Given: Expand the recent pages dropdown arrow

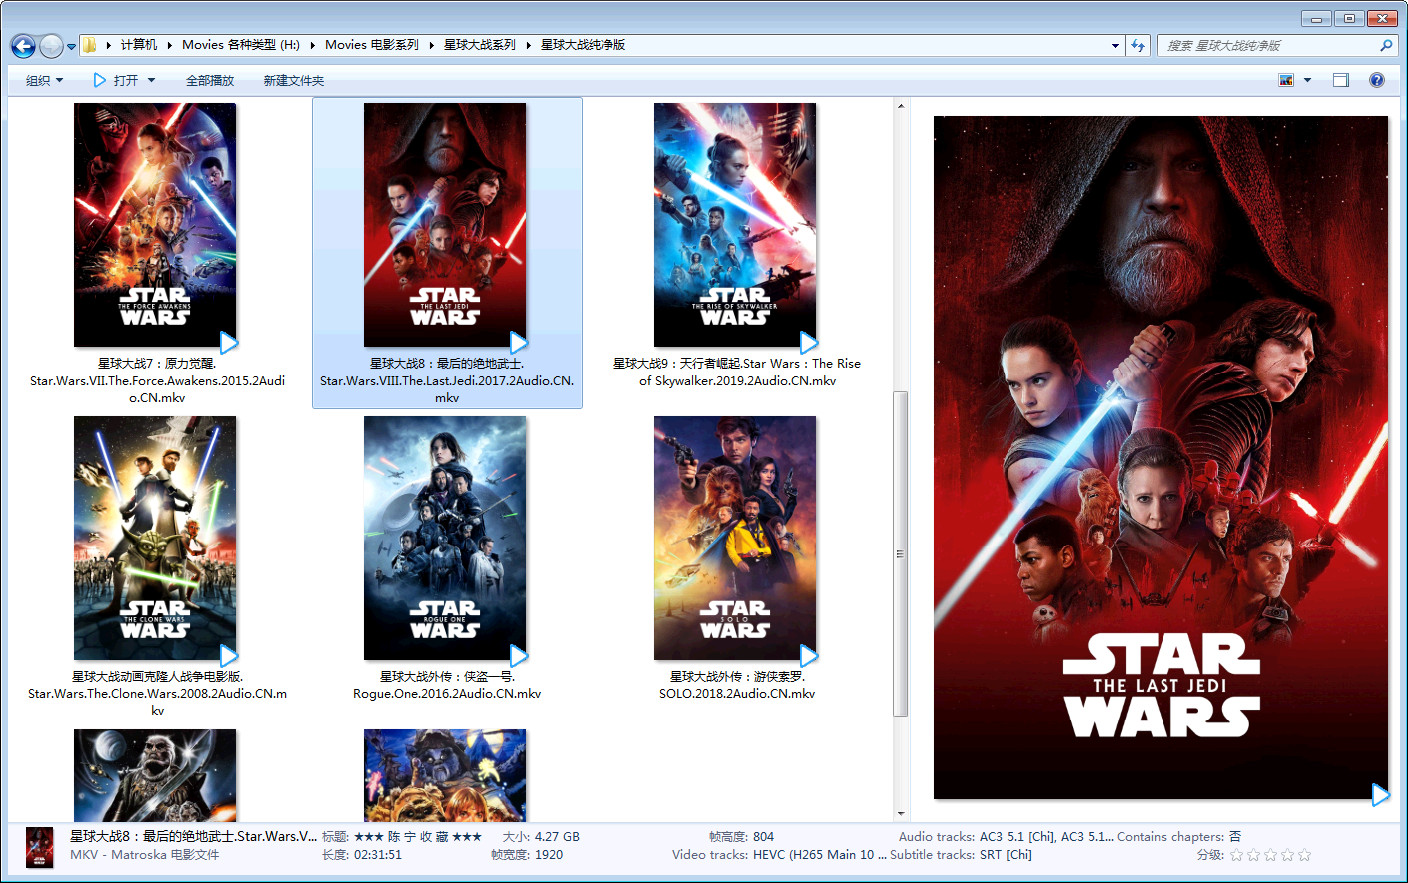Looking at the screenshot, I should click(71, 46).
